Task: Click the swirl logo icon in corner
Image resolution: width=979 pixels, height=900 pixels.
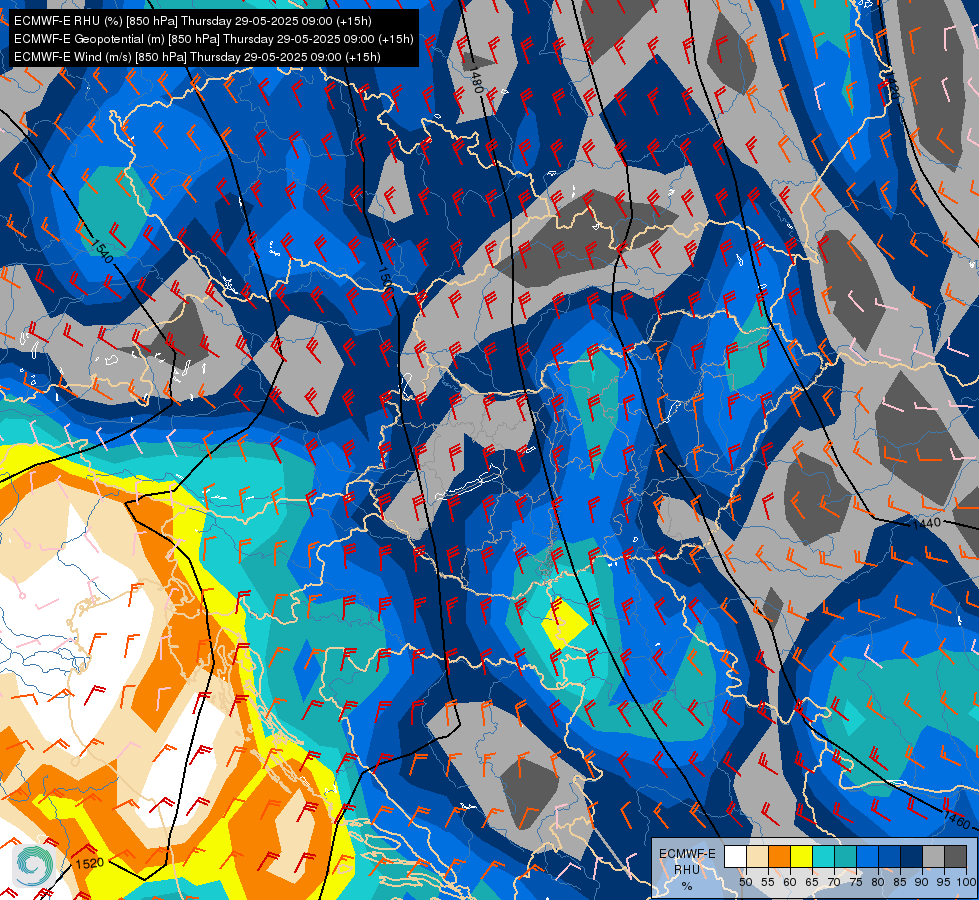Action: coord(33,866)
